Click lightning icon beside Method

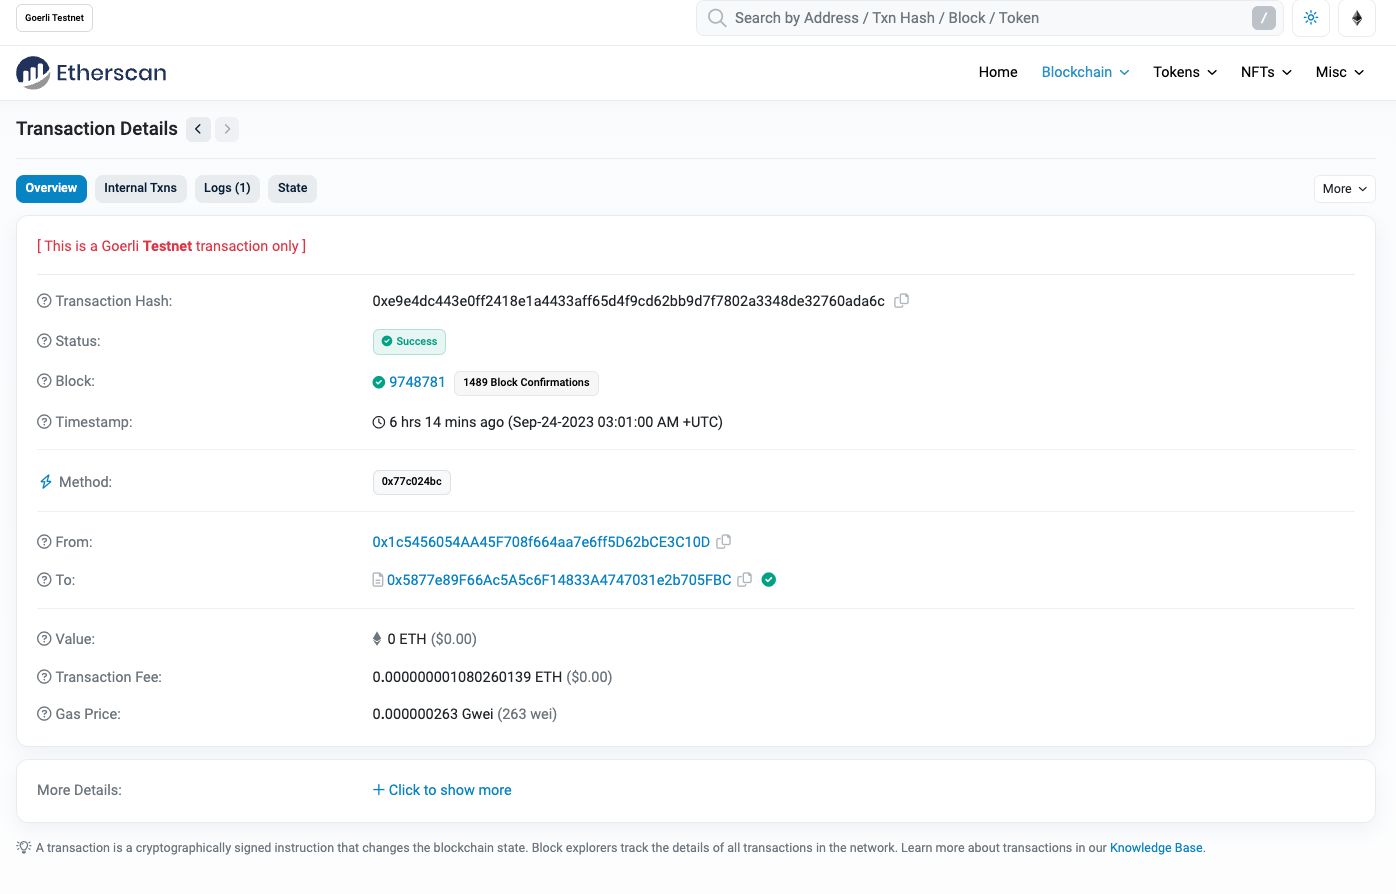pos(45,482)
